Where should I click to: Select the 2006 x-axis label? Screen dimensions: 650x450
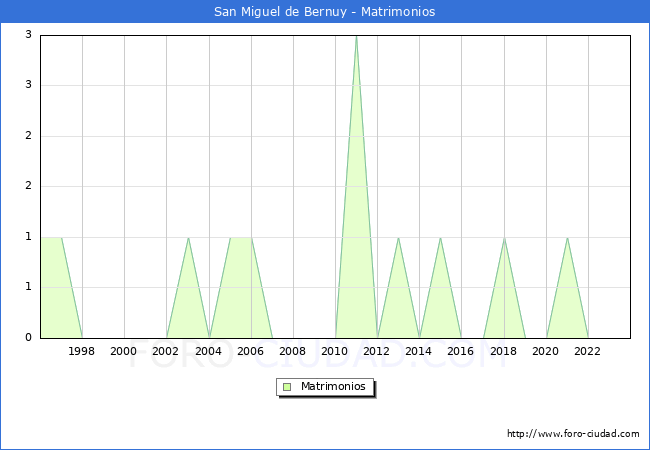click(x=250, y=351)
